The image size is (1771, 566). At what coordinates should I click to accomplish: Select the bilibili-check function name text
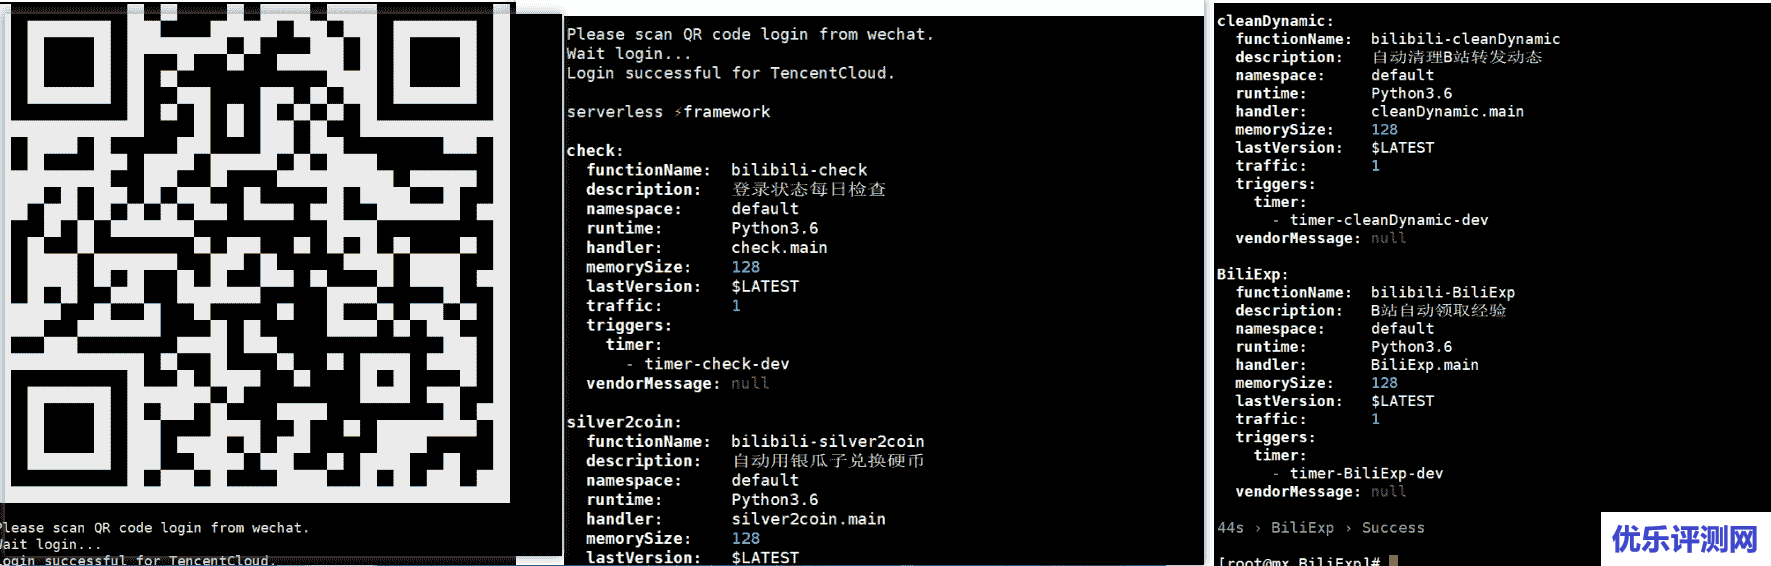[x=799, y=170]
